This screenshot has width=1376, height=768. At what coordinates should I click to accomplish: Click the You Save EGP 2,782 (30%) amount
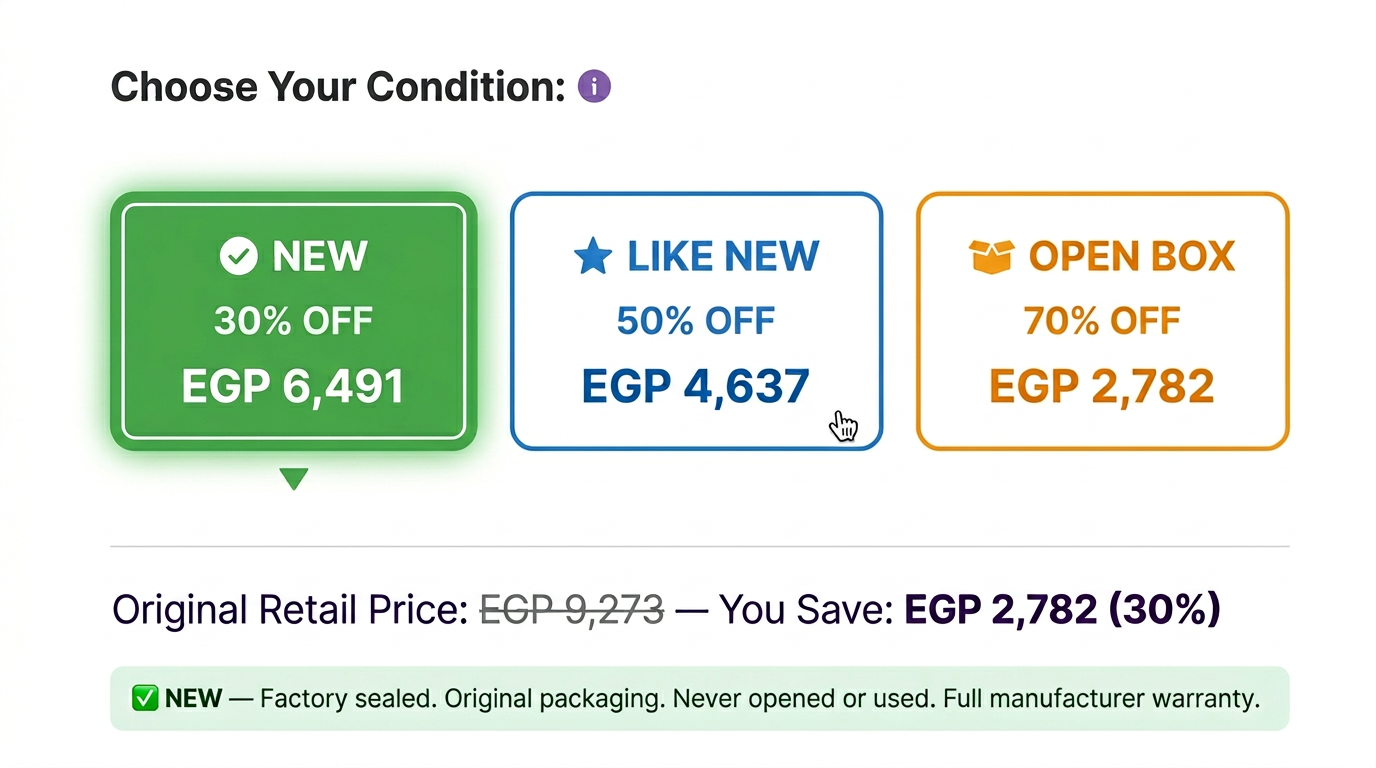(1062, 609)
